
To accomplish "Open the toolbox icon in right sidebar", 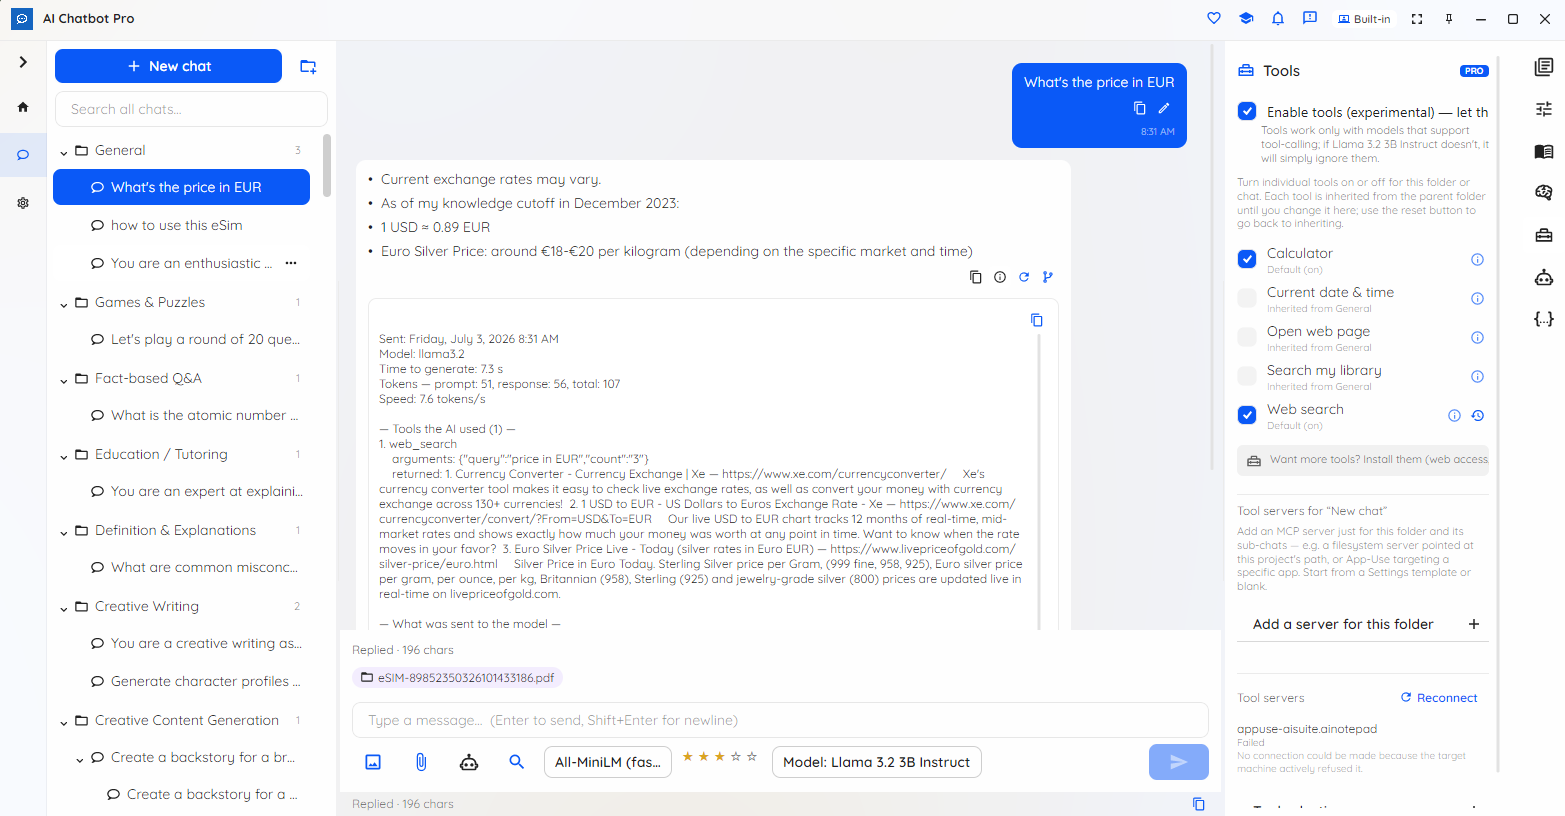I will (1544, 235).
